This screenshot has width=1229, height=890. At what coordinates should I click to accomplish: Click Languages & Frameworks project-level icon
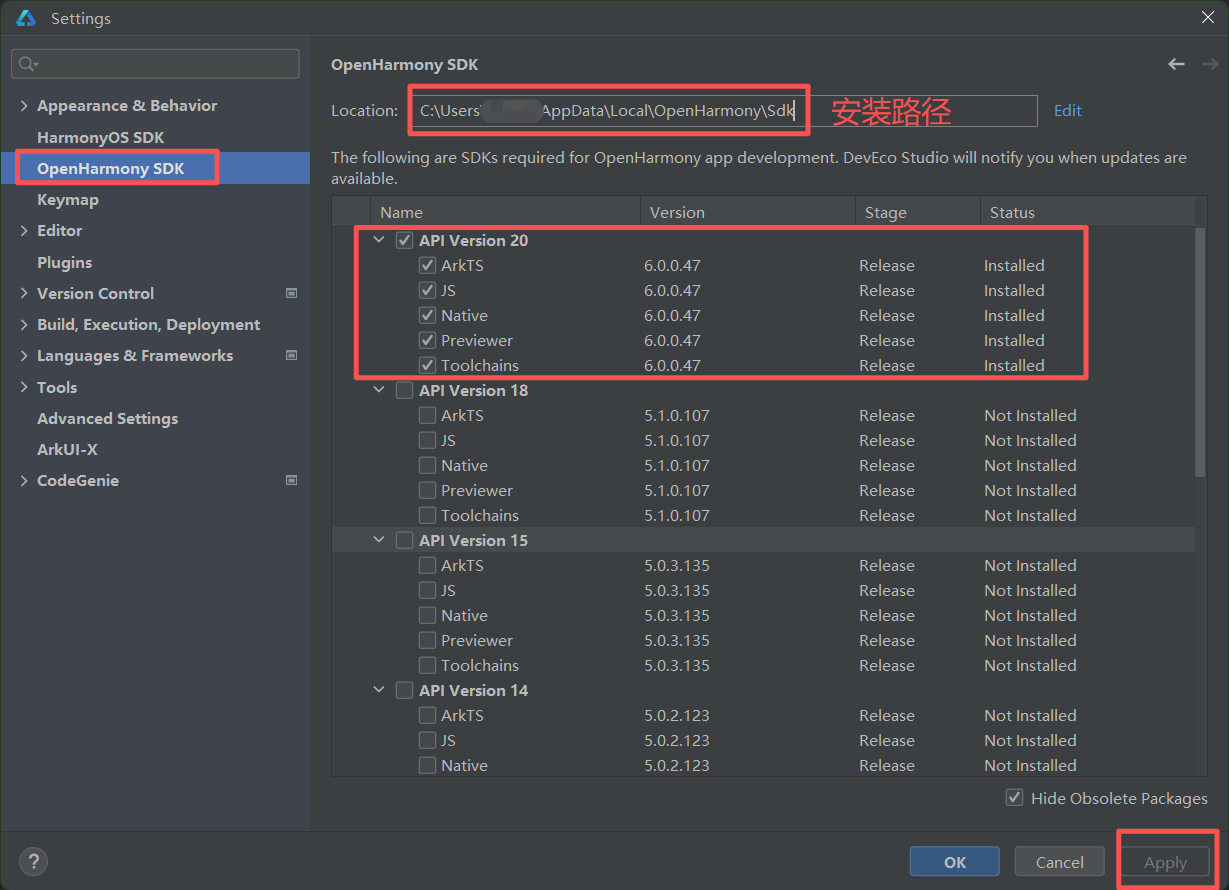pyautogui.click(x=292, y=355)
